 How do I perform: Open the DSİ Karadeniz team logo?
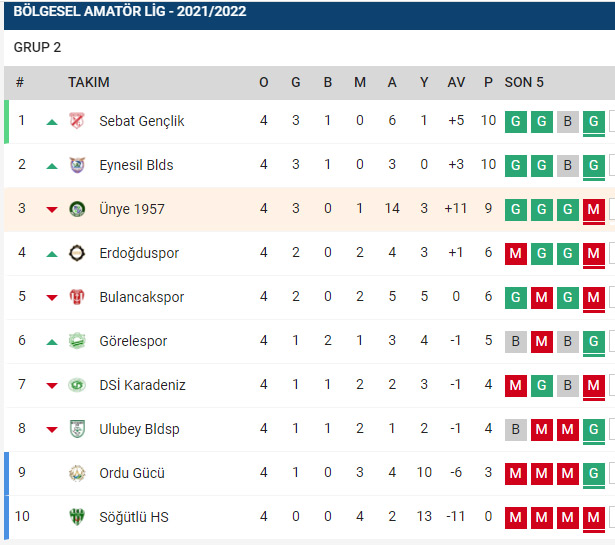click(77, 385)
